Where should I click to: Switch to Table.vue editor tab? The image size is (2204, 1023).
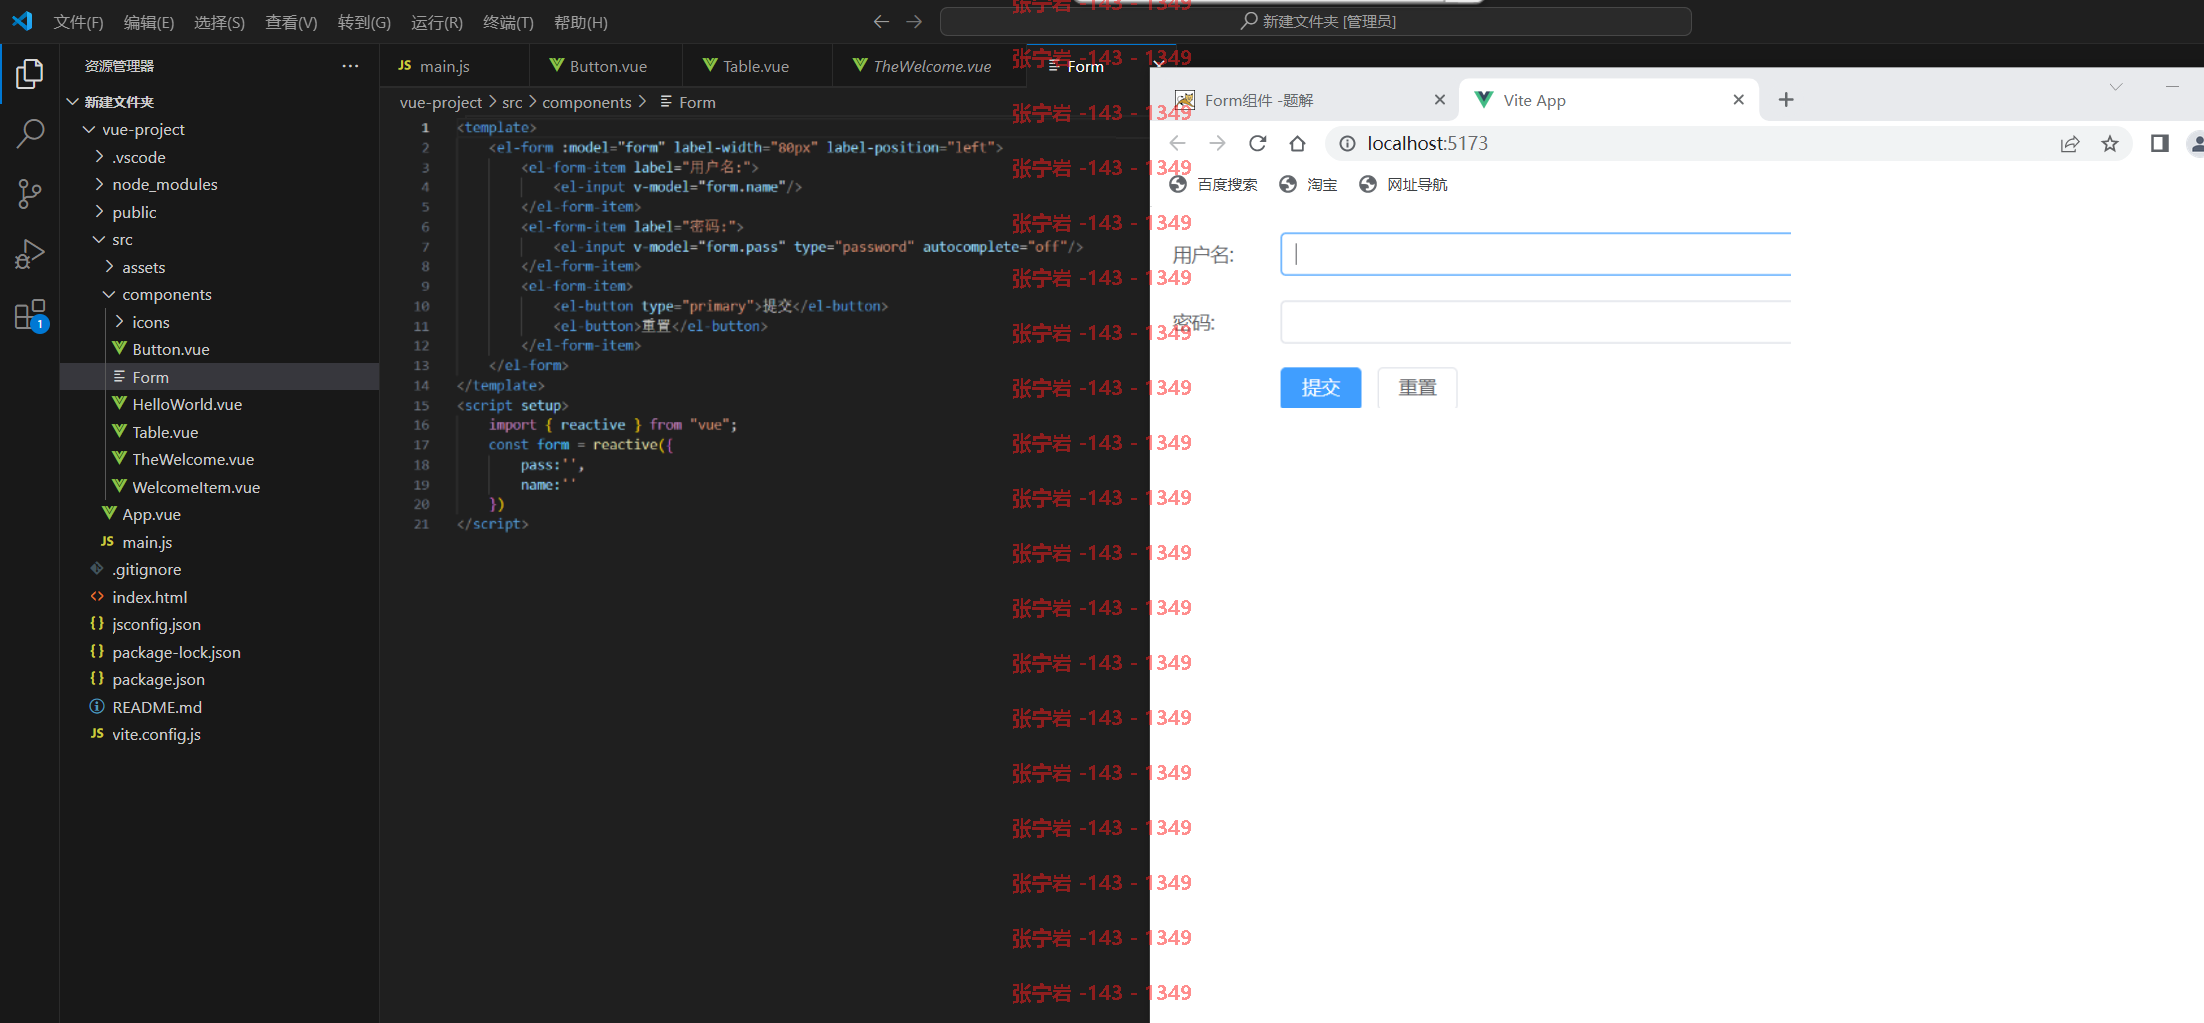(756, 66)
